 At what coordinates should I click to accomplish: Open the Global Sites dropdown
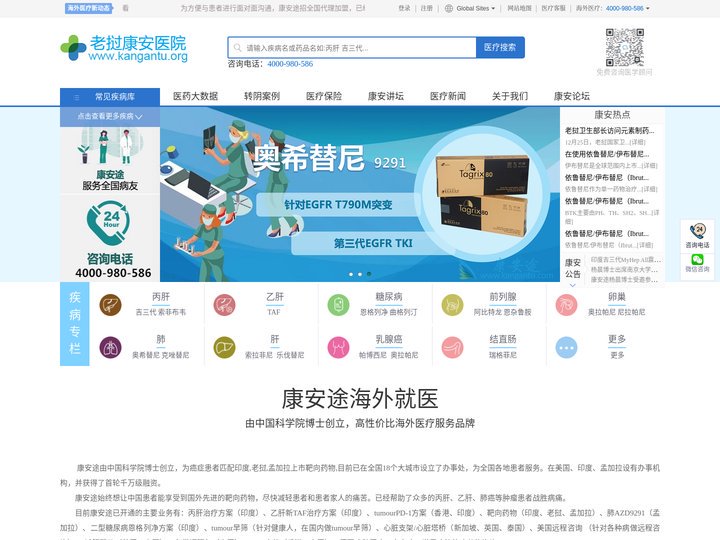[475, 8]
